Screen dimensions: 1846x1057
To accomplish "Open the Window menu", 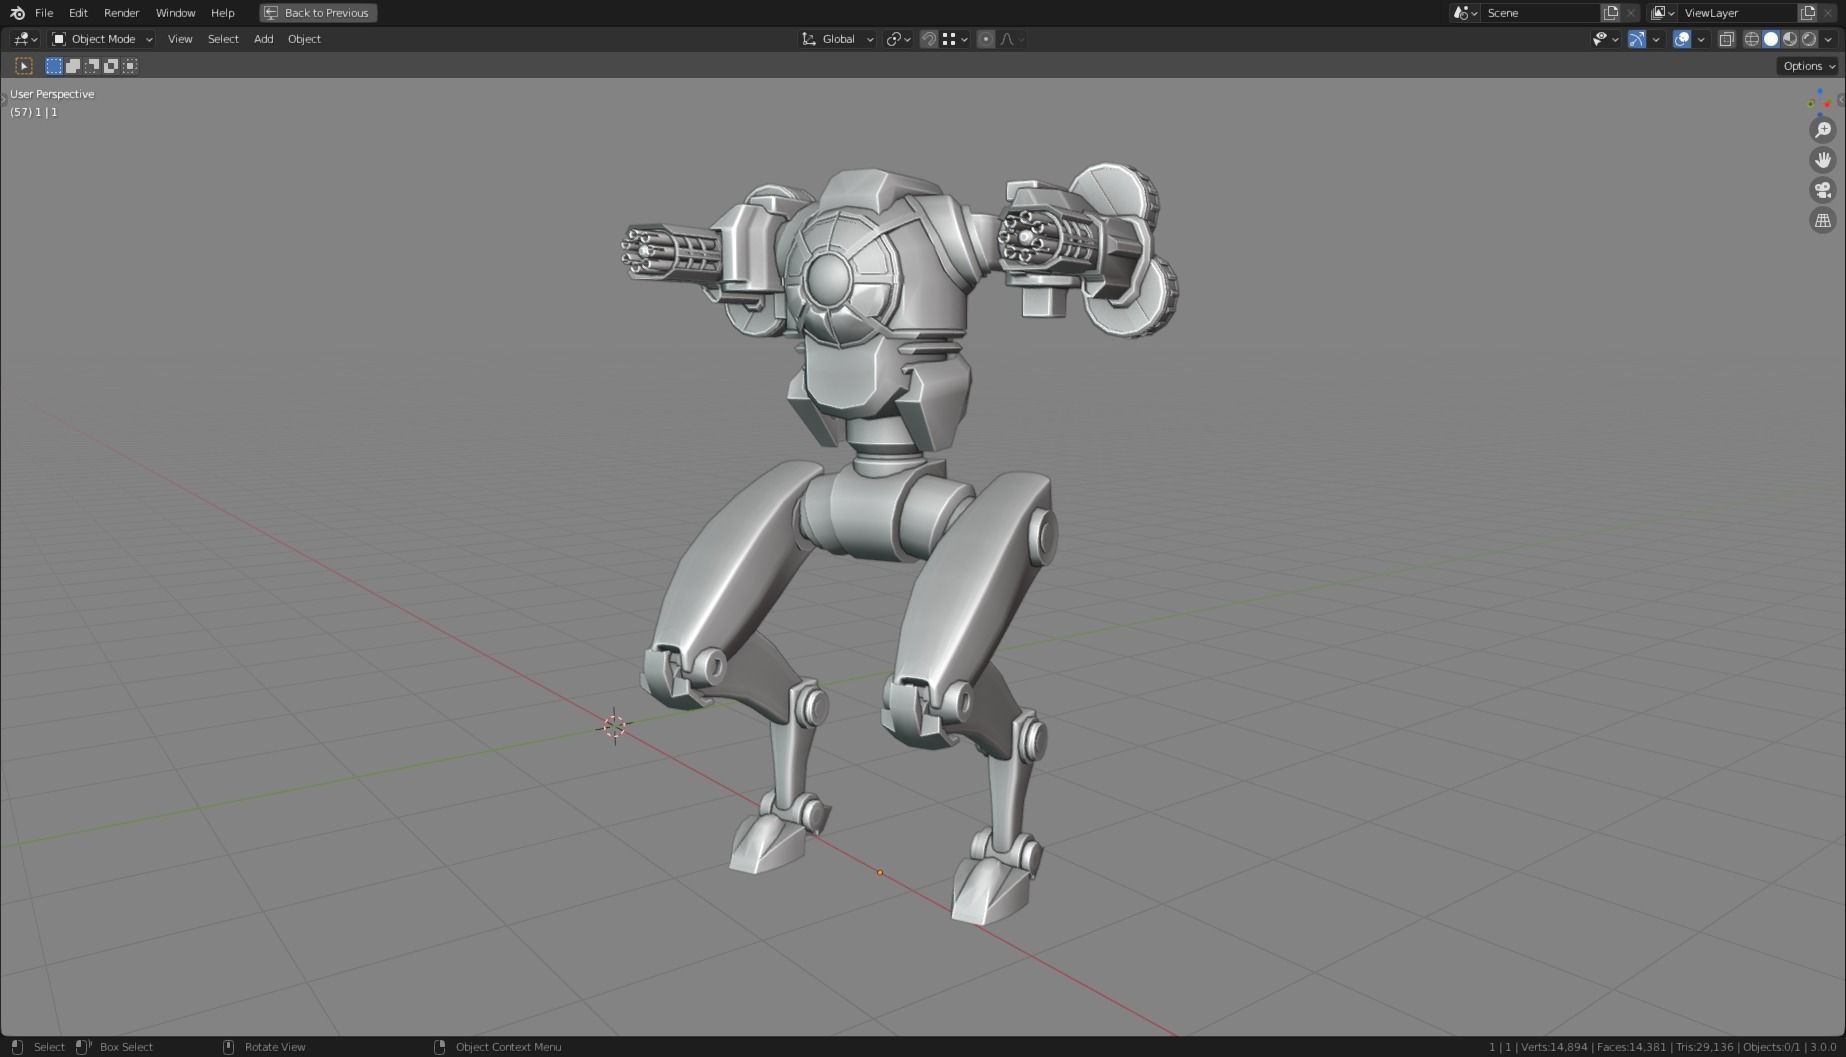I will coord(175,13).
